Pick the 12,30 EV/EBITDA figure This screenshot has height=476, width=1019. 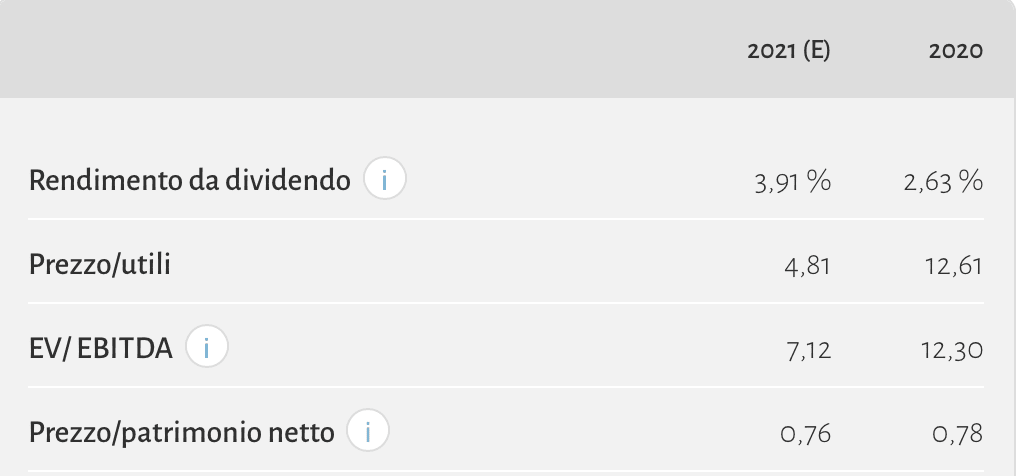952,350
